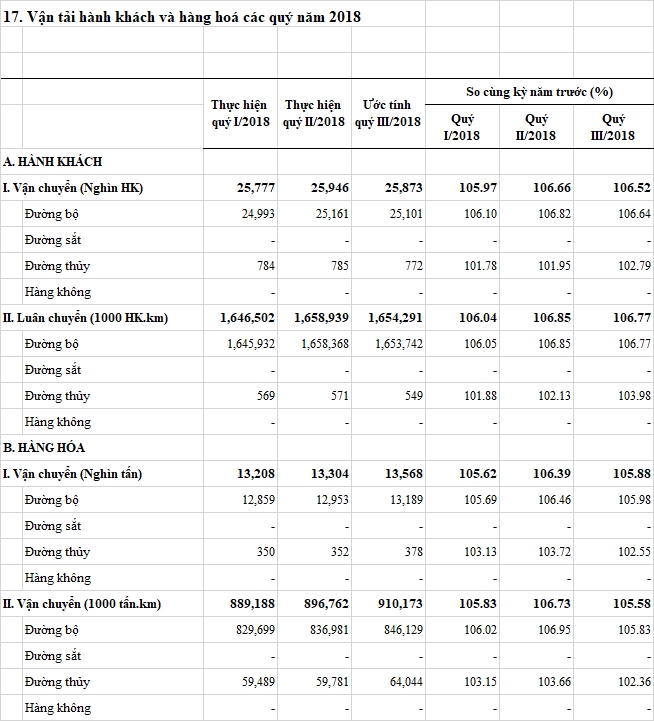Click the 'Ước tính quý III/2018' column header
654x721 pixels.
[388, 113]
